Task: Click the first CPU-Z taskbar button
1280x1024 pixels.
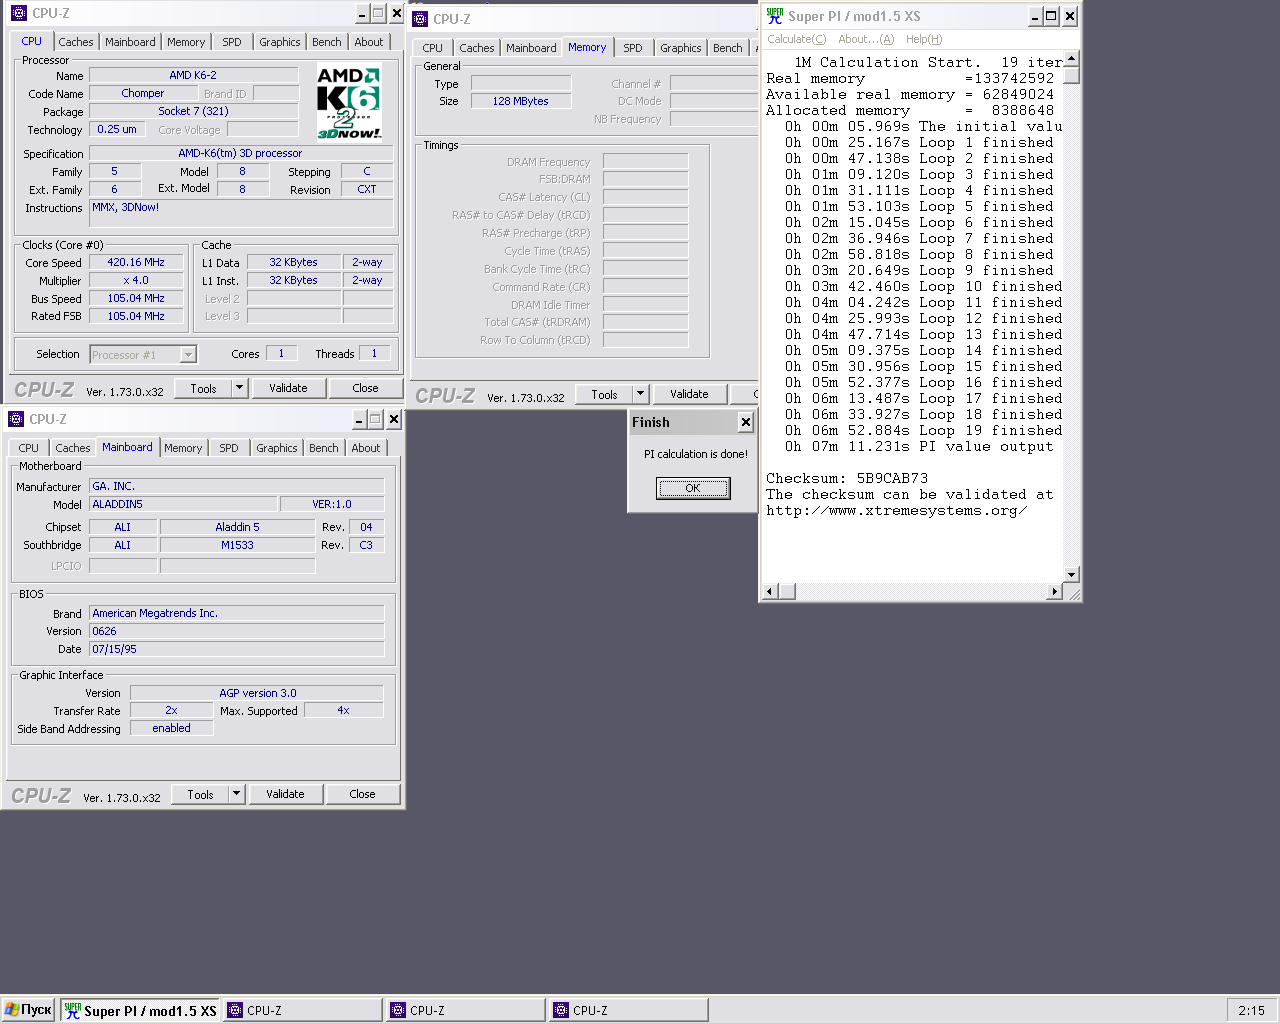Action: (303, 1011)
